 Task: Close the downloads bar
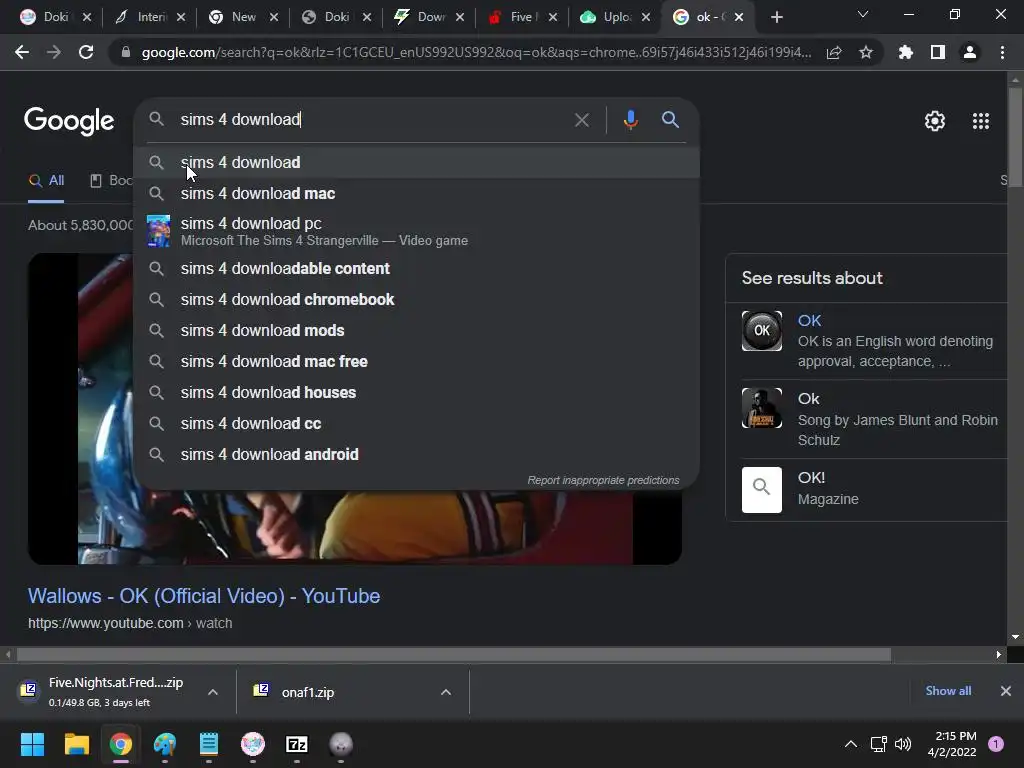pos(1006,691)
